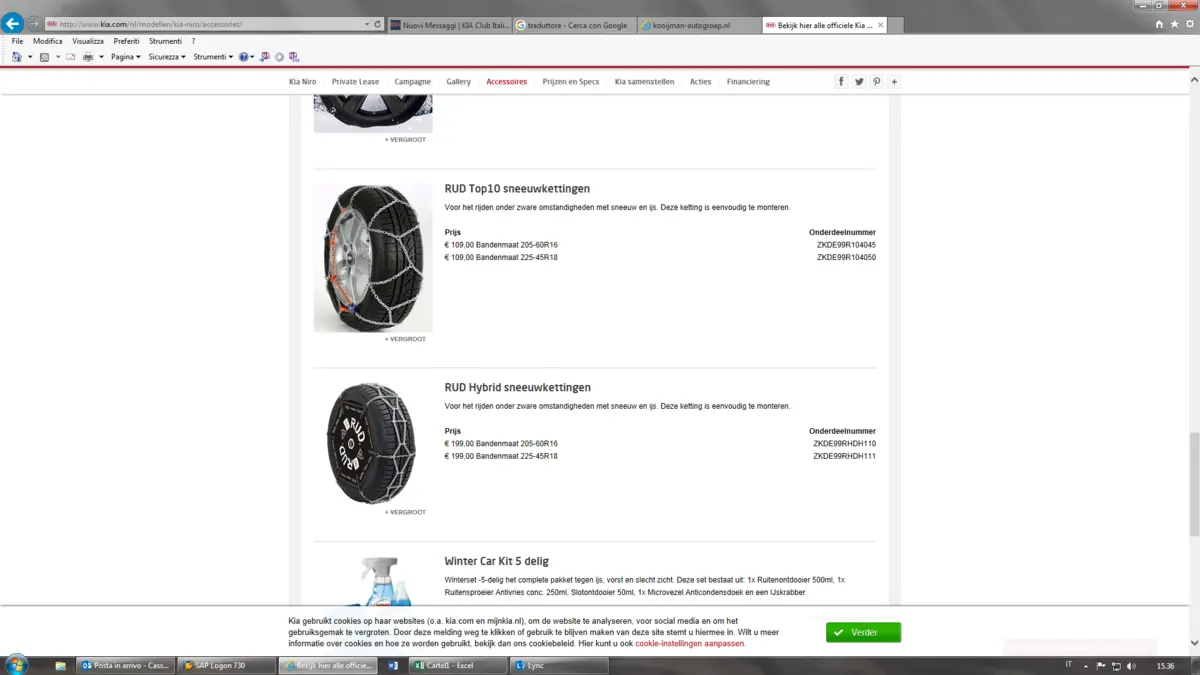Image resolution: width=1200 pixels, height=675 pixels.
Task: Click the blue Help question mark icon
Action: coord(244,57)
